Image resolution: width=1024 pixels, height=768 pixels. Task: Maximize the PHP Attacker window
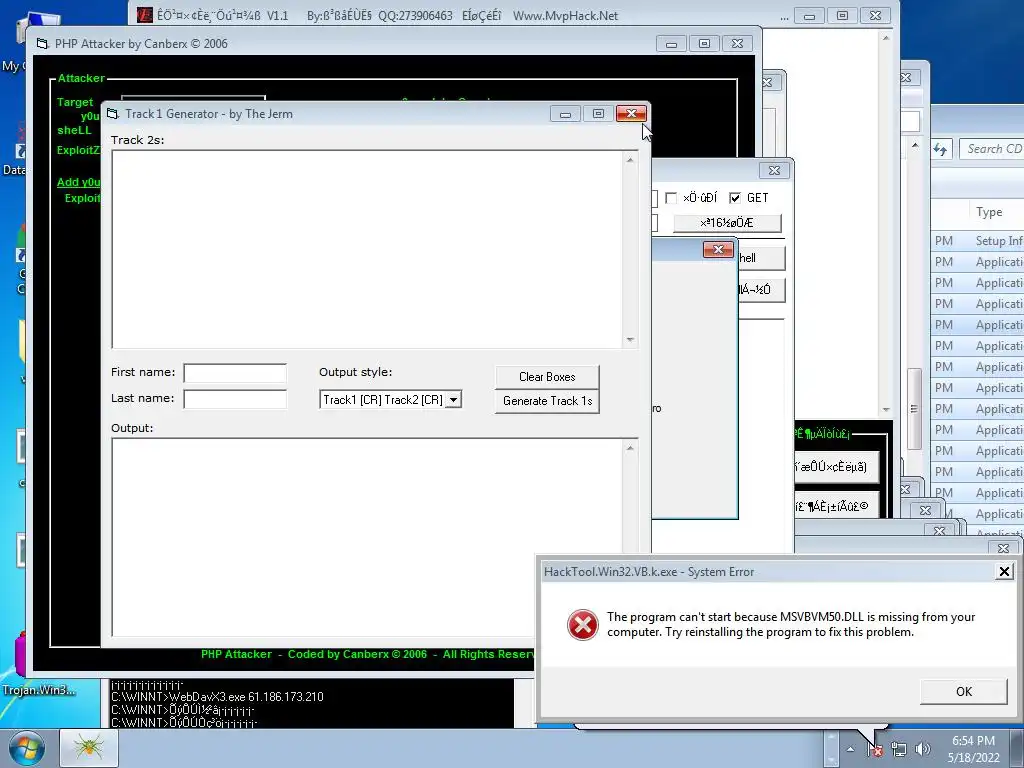(x=704, y=44)
